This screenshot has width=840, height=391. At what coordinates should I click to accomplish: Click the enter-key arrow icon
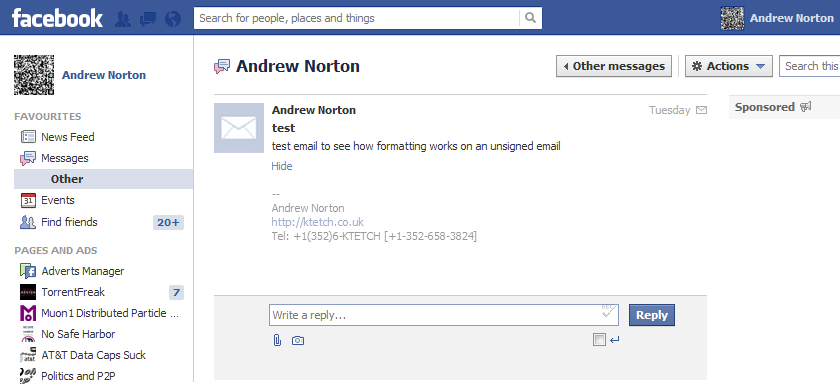tap(614, 340)
